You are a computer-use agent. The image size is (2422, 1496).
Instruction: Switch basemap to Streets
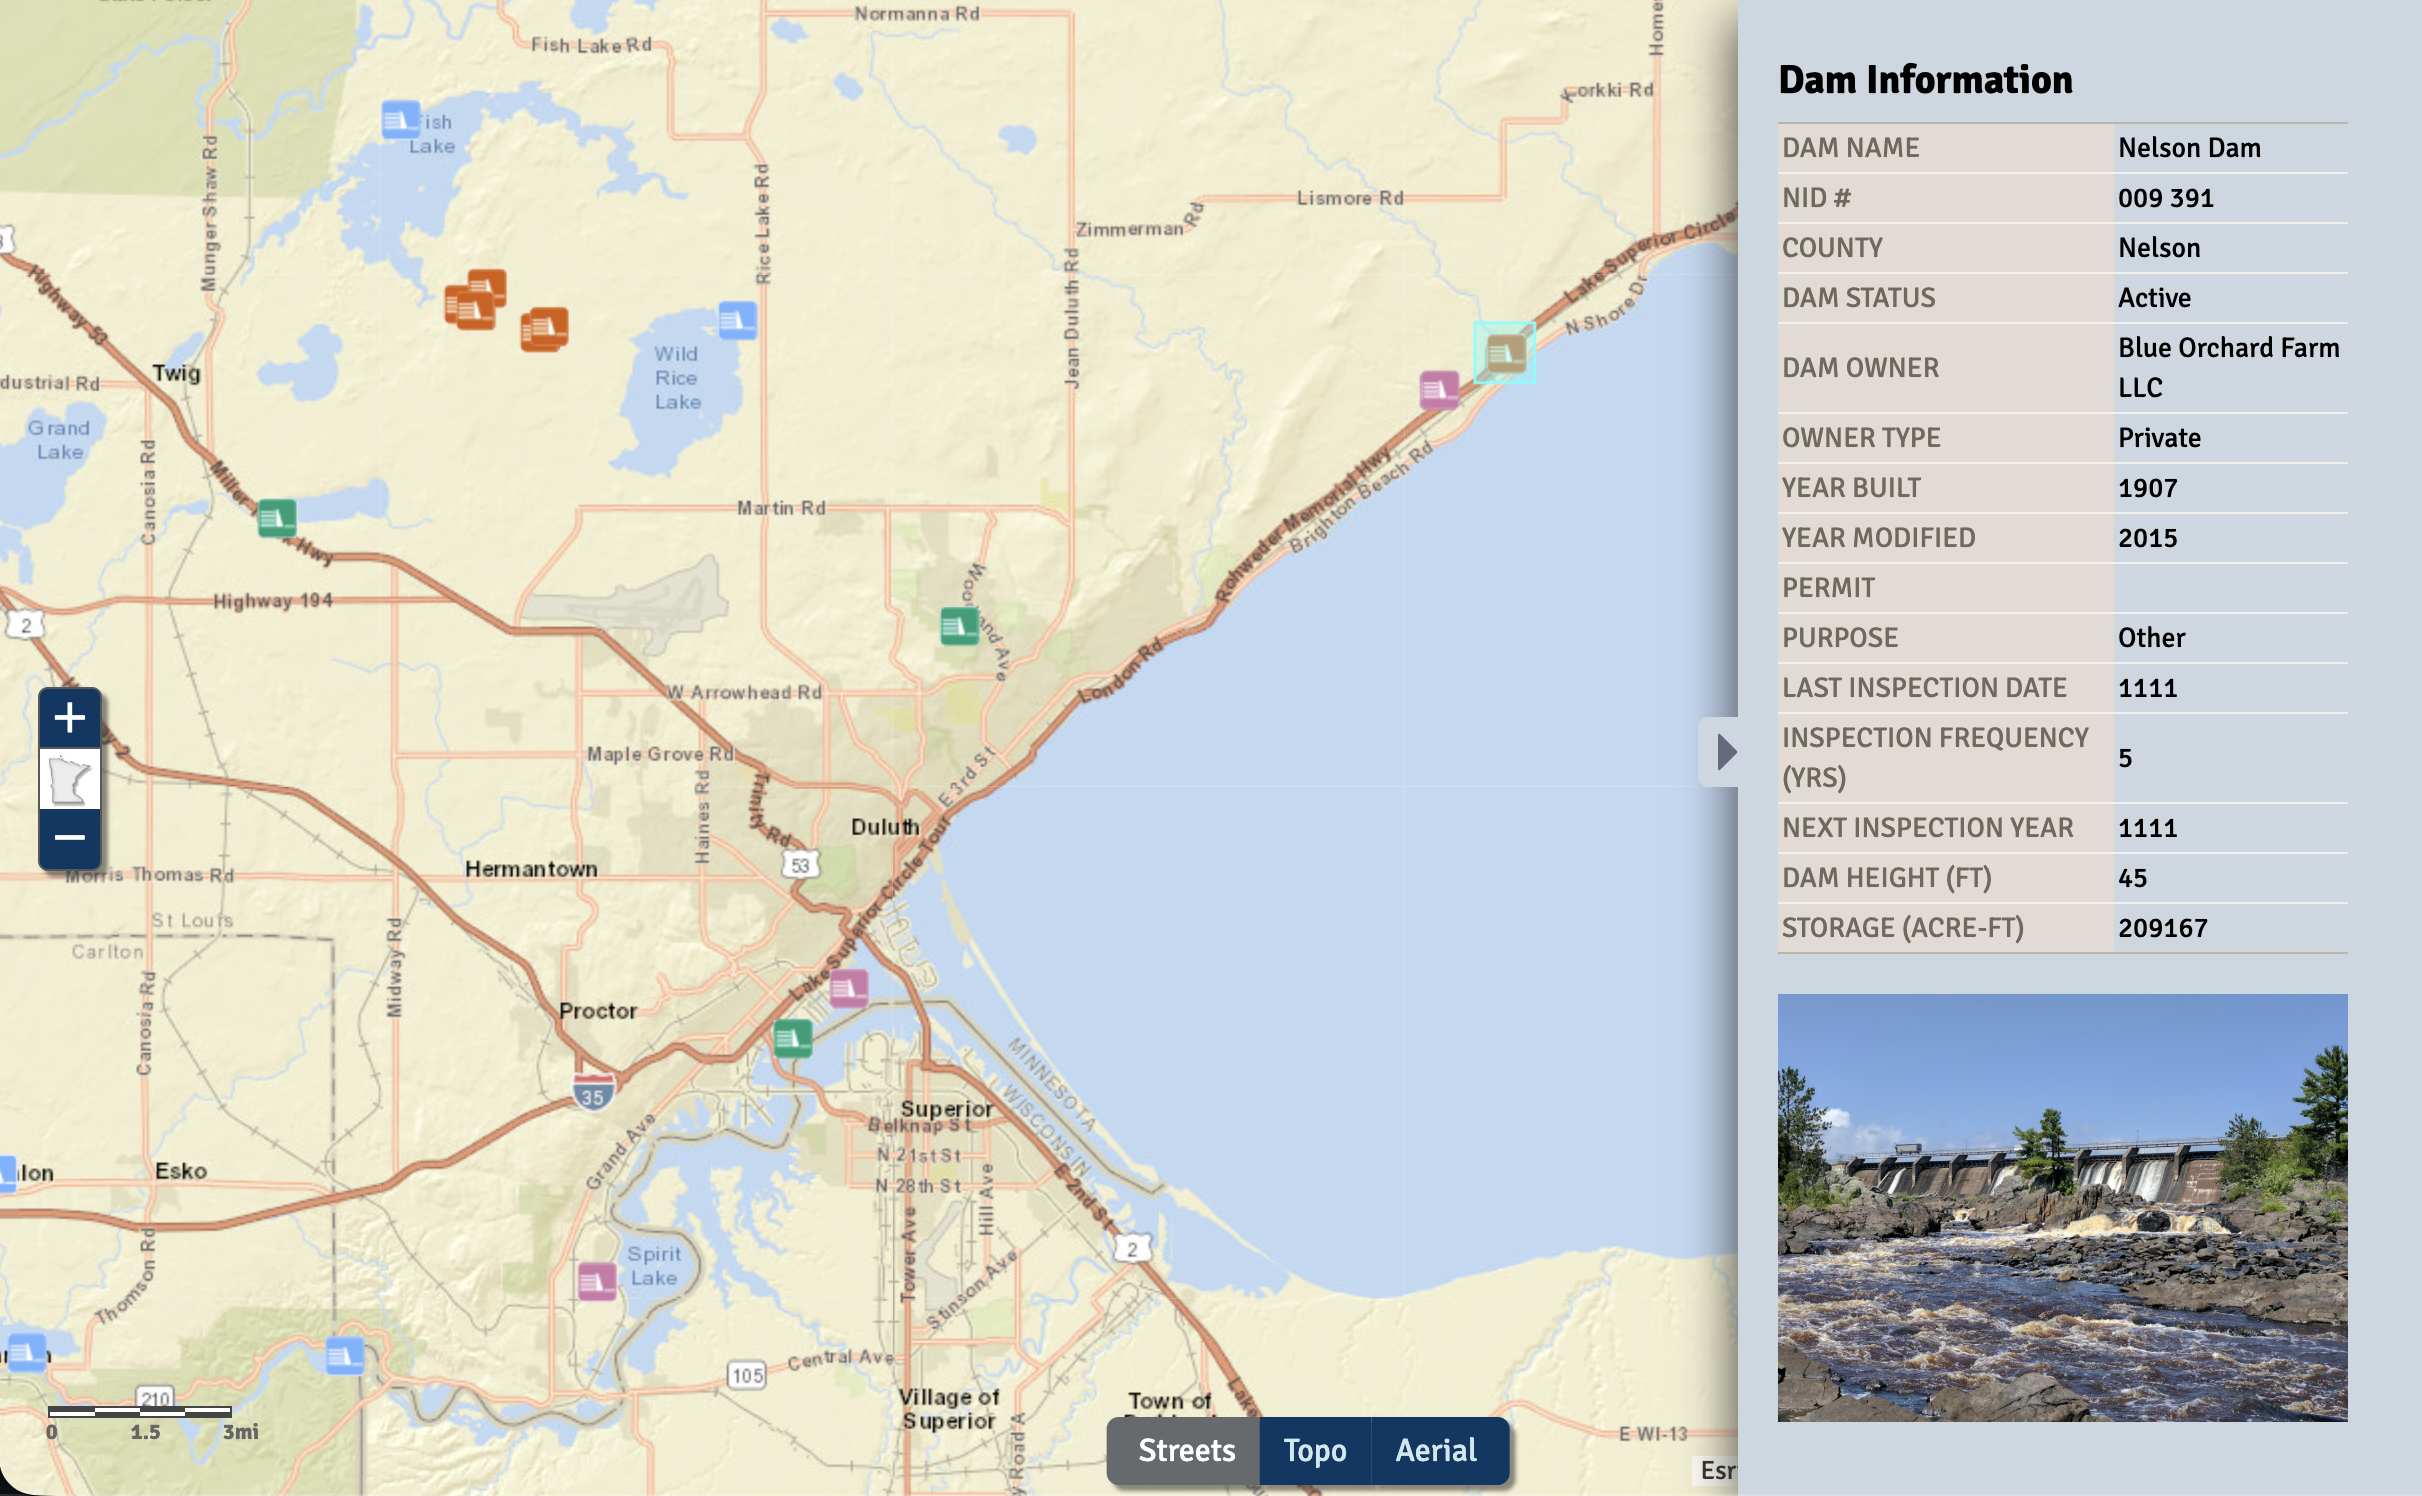pyautogui.click(x=1186, y=1450)
